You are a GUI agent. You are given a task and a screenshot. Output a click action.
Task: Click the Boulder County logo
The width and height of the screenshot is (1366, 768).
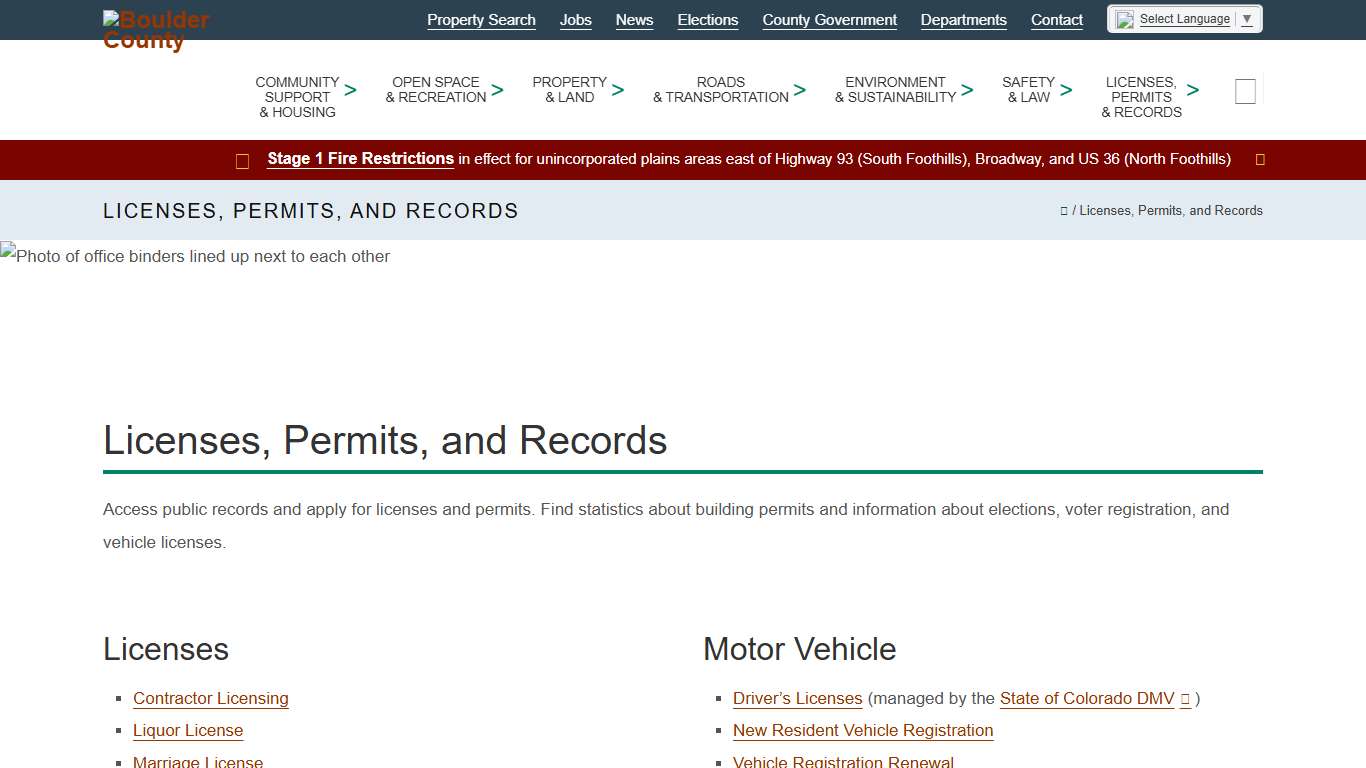point(155,28)
